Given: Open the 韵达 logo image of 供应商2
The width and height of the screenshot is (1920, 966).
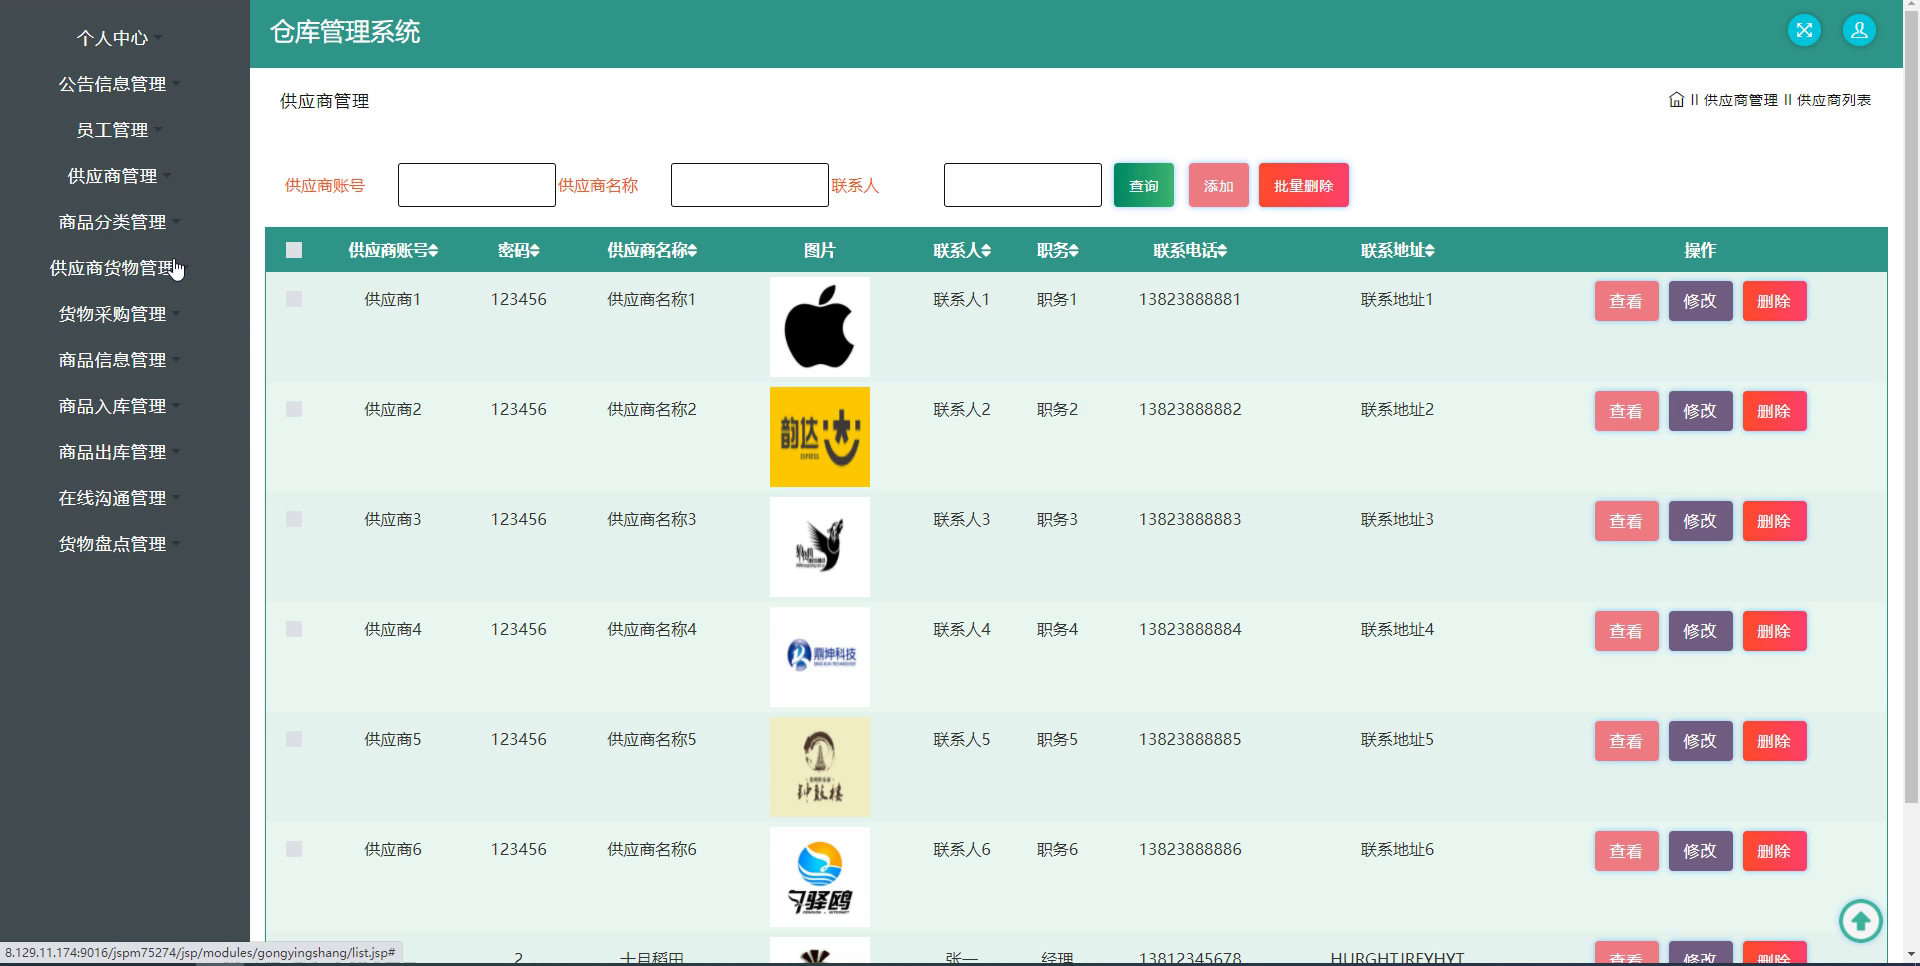Looking at the screenshot, I should click(820, 437).
